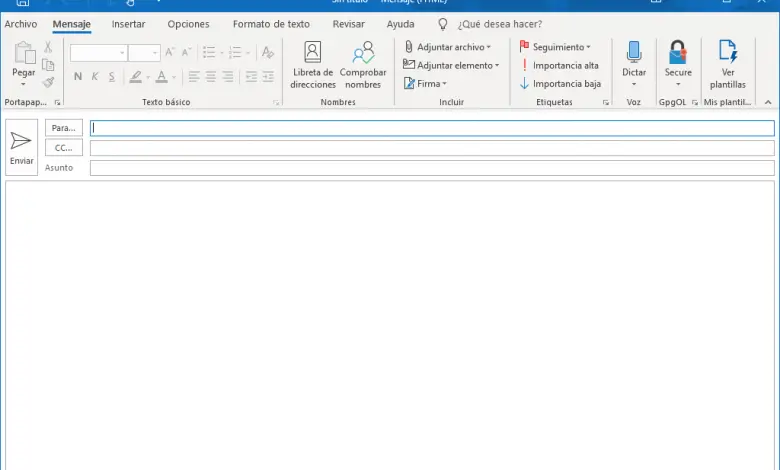The height and width of the screenshot is (470, 780).
Task: Decrease font size with the smaller A icon
Action: (187, 52)
